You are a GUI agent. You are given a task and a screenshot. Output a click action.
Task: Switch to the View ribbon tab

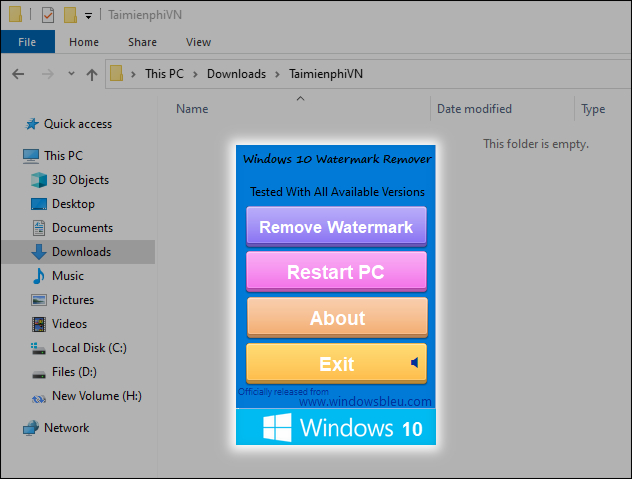[198, 42]
